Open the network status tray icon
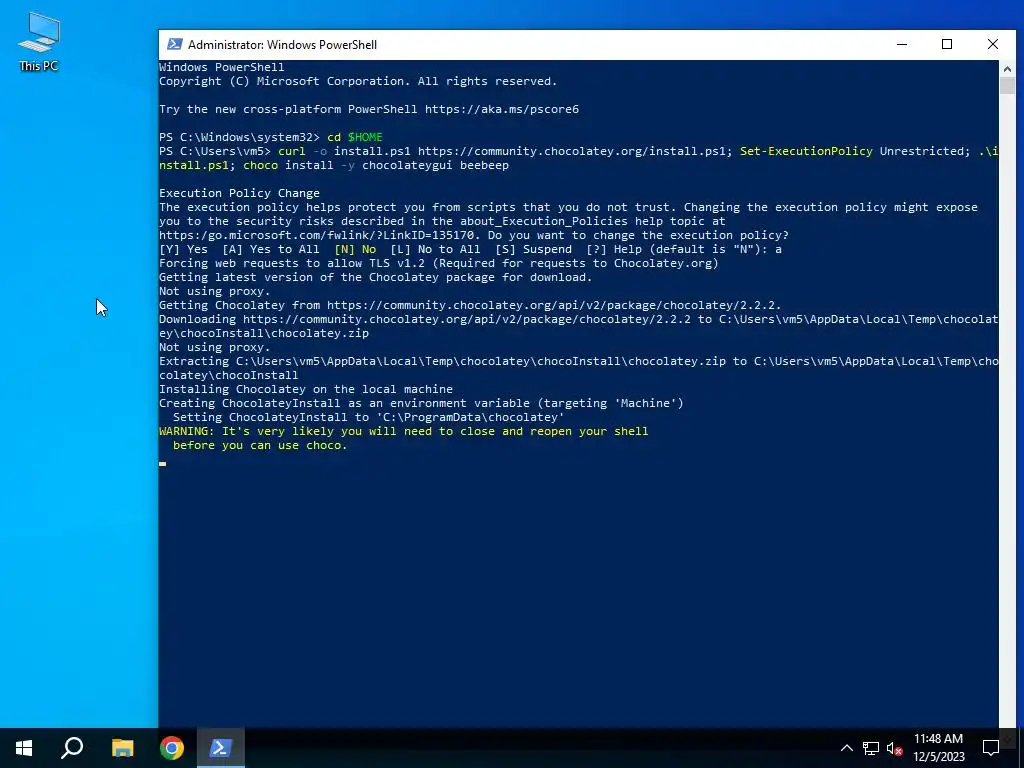This screenshot has width=1024, height=768. pos(871,748)
